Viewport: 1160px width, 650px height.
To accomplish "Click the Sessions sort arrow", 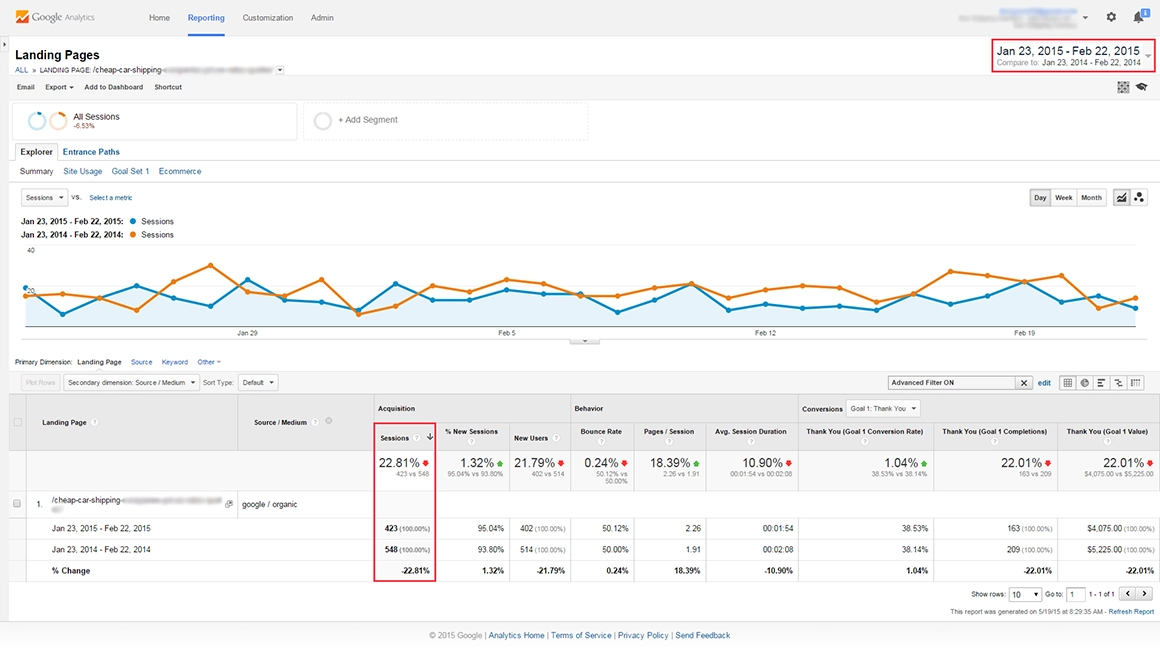I will (430, 437).
